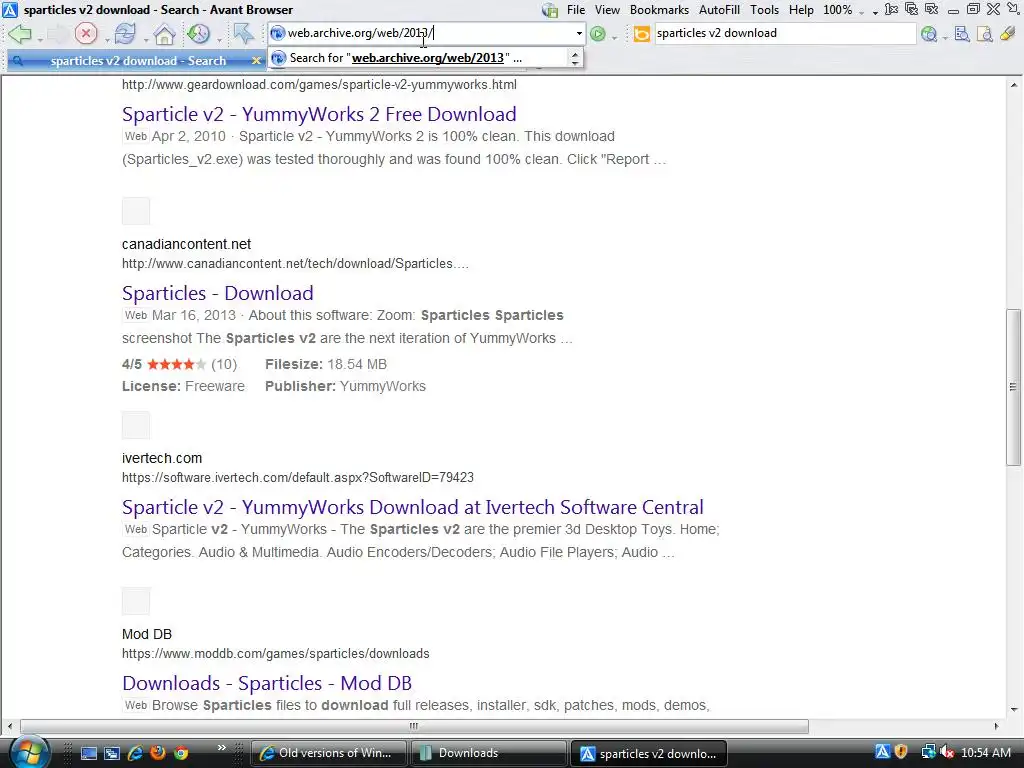Open the AutoFill menu

click(719, 10)
